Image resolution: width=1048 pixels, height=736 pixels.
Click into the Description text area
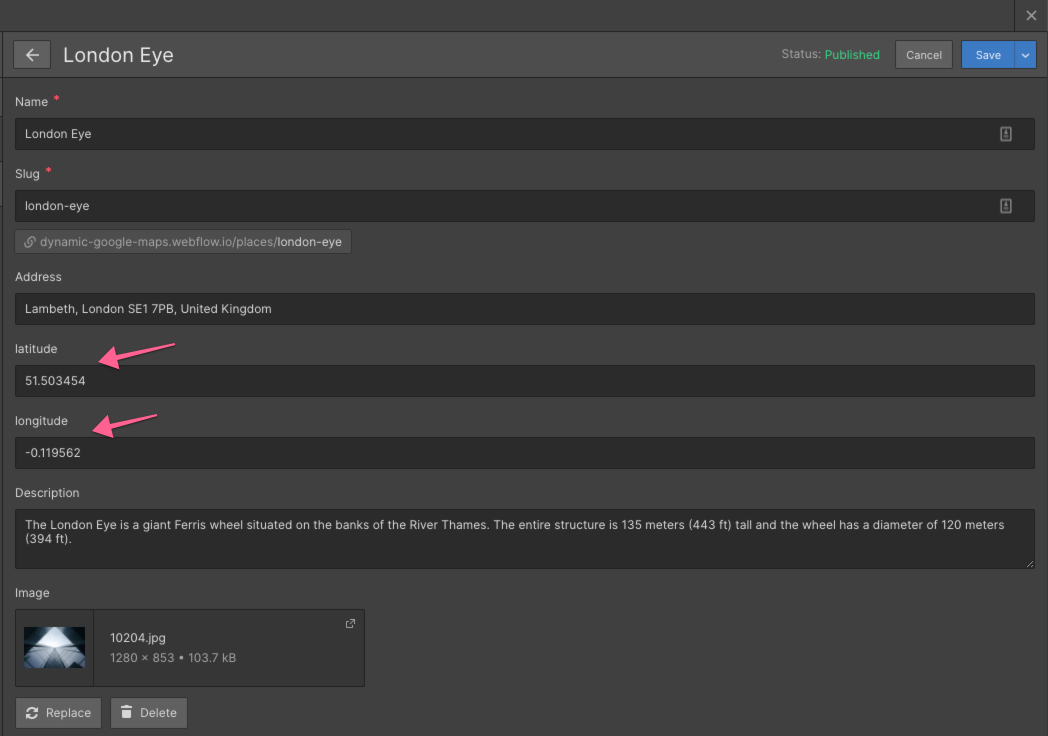525,539
